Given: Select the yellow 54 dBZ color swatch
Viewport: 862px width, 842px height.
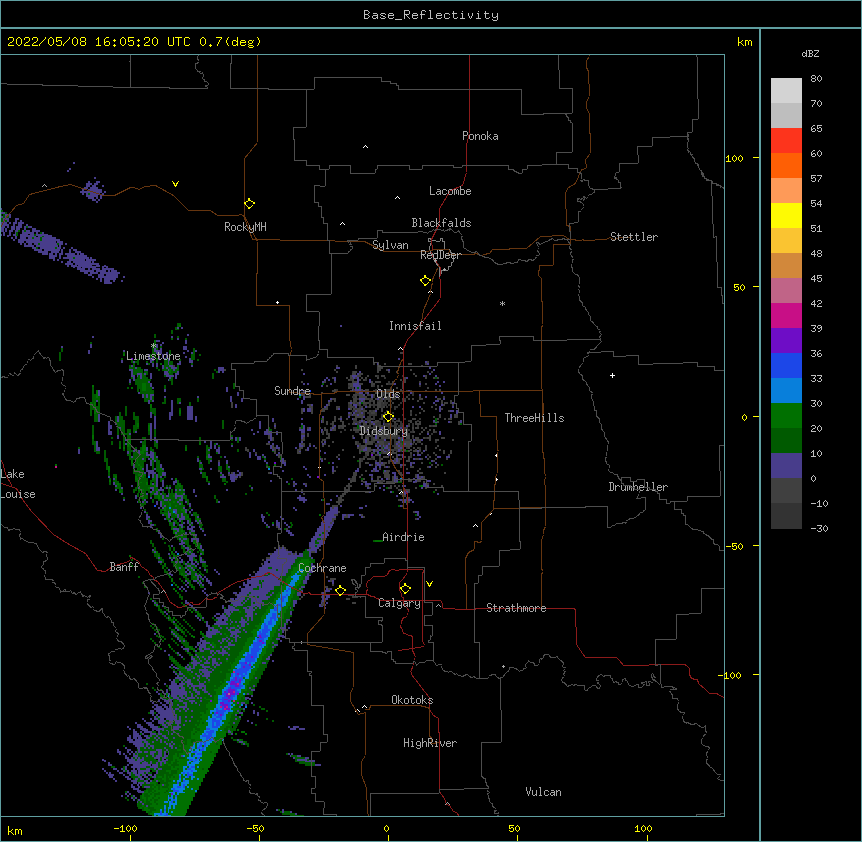Looking at the screenshot, I should 786,215.
